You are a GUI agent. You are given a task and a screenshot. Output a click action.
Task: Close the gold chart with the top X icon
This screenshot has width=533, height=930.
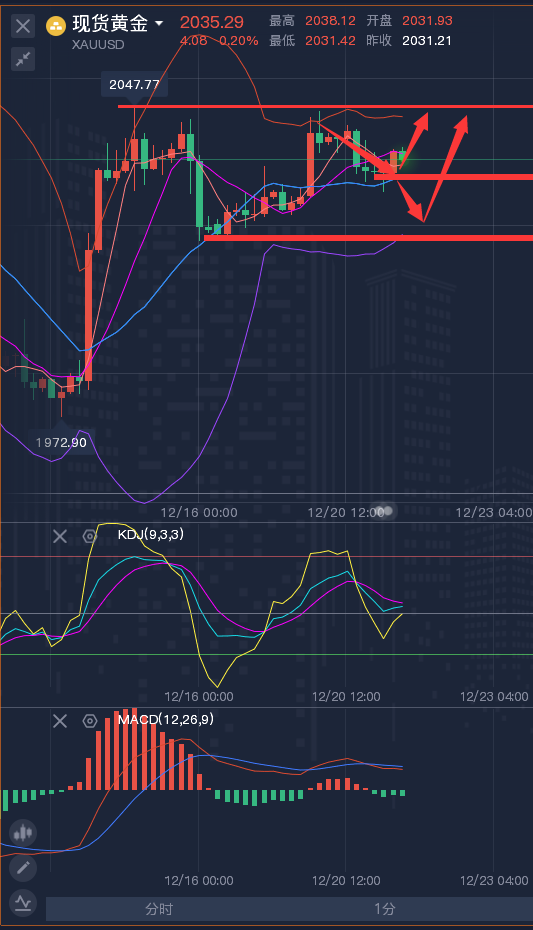click(23, 26)
